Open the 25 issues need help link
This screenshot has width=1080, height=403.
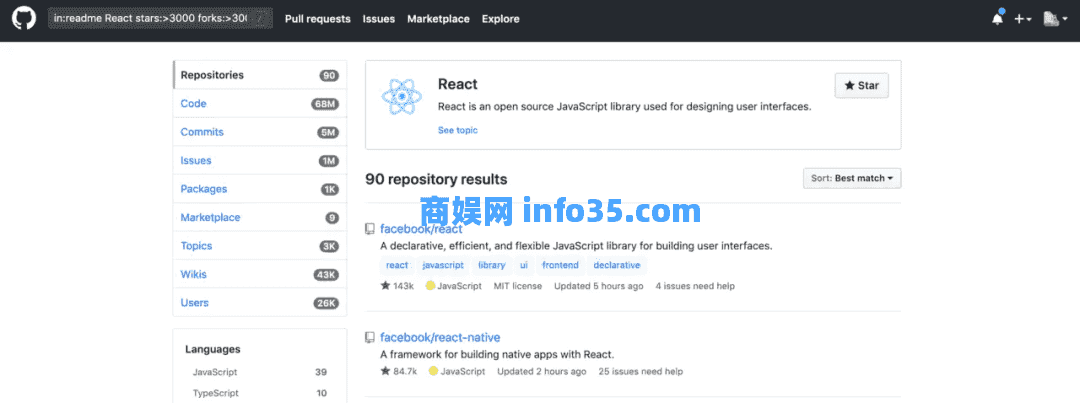click(641, 371)
